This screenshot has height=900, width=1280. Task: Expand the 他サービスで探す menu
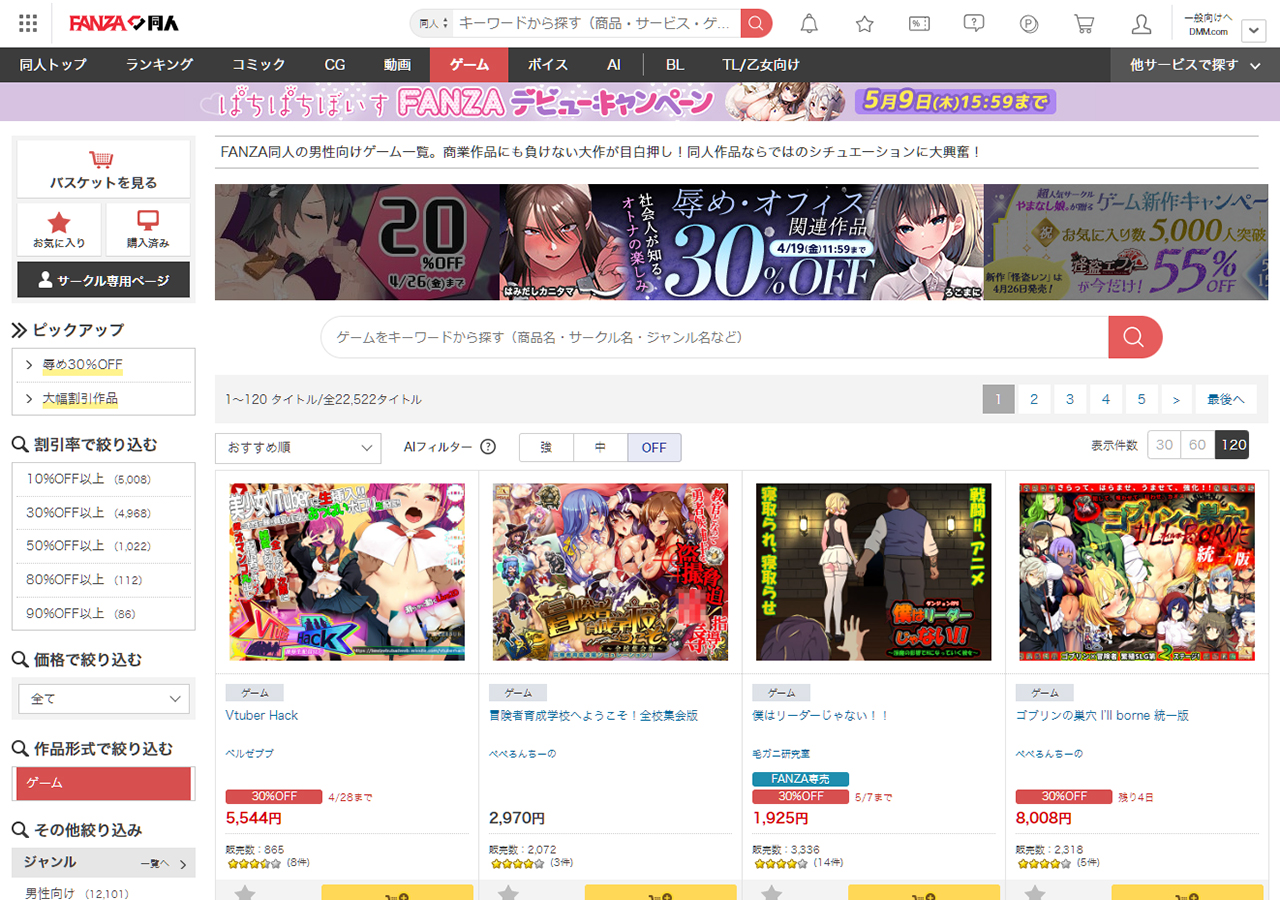coord(1195,65)
